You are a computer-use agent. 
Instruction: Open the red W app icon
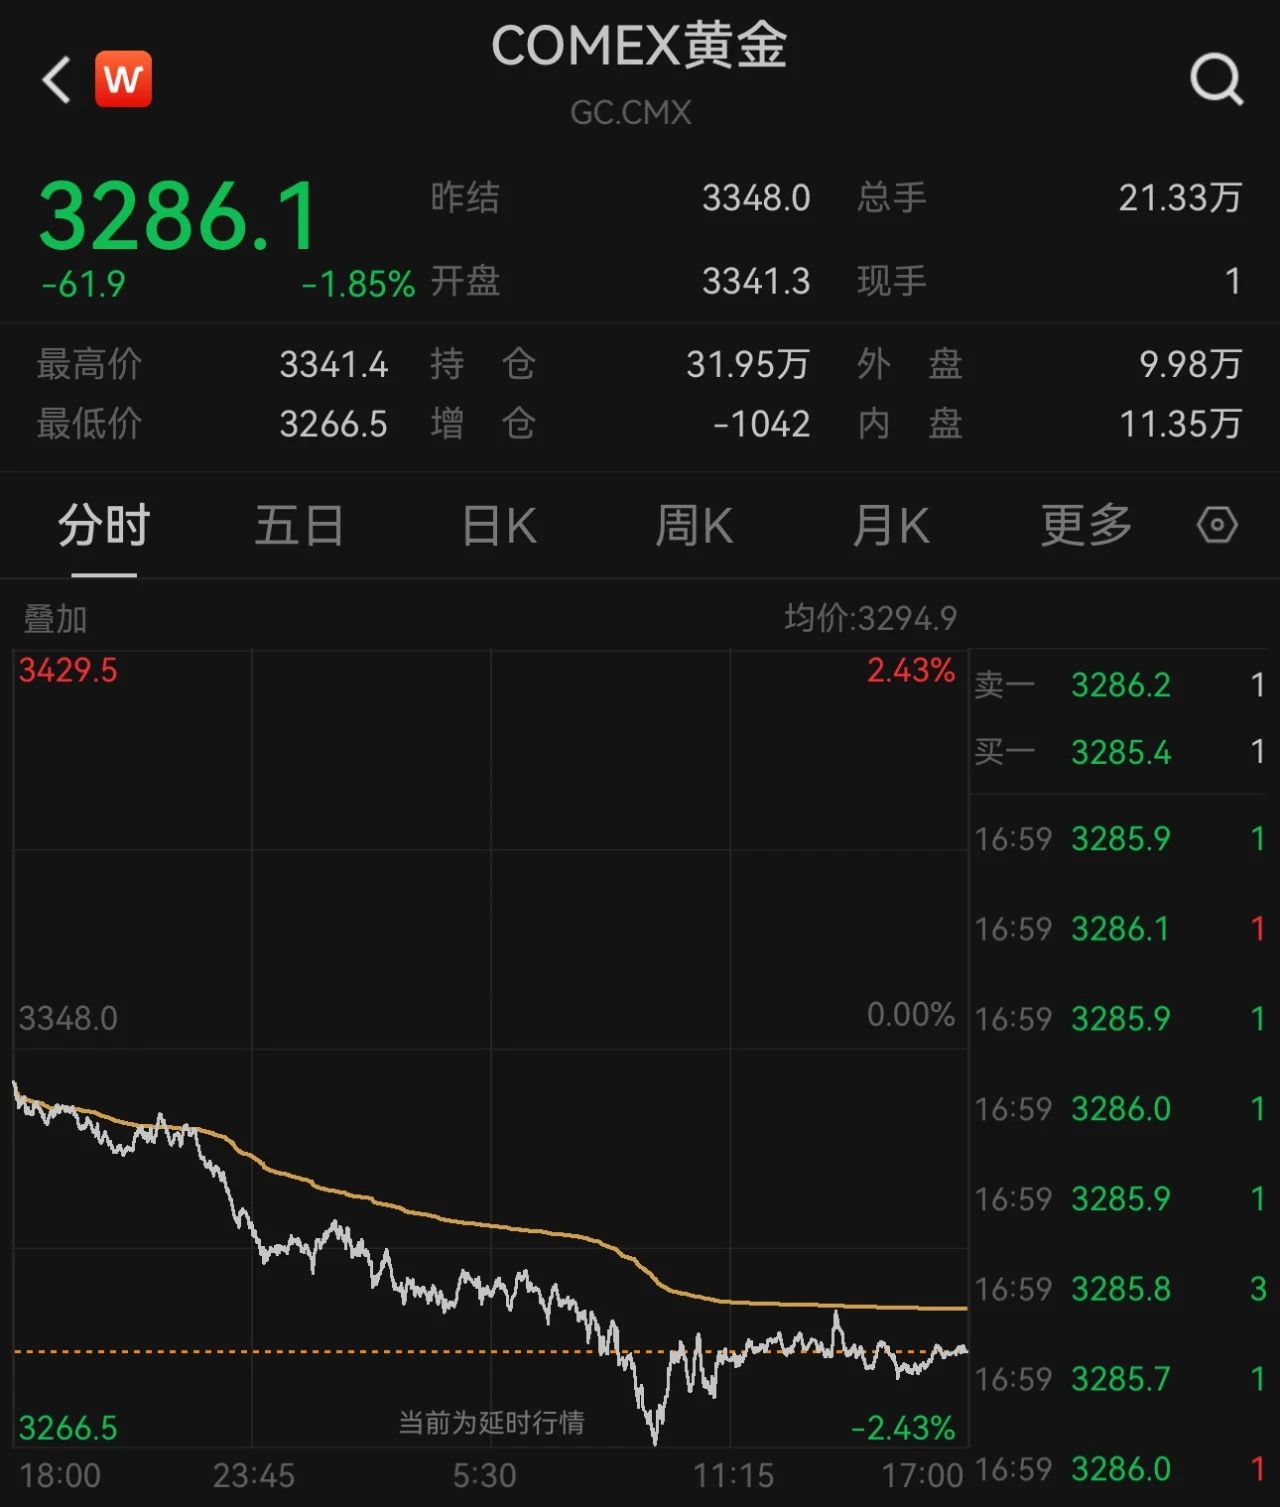pos(123,78)
